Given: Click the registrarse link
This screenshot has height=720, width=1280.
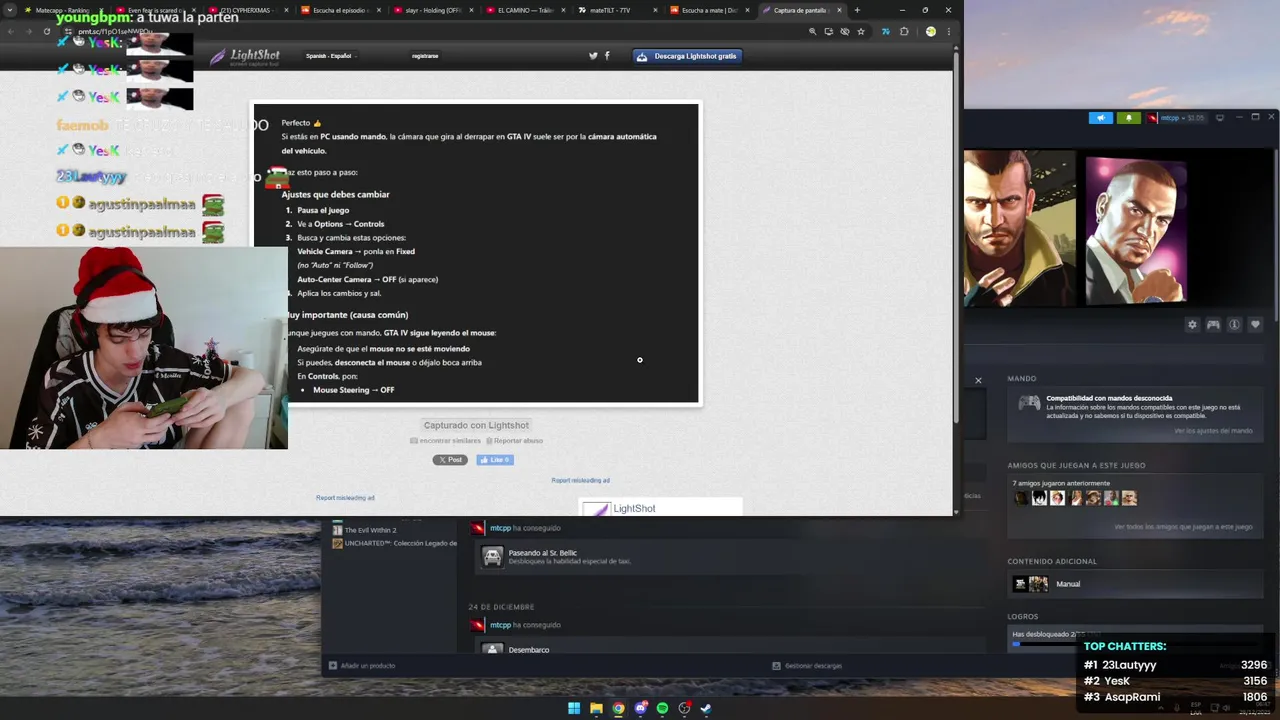Looking at the screenshot, I should tap(425, 56).
